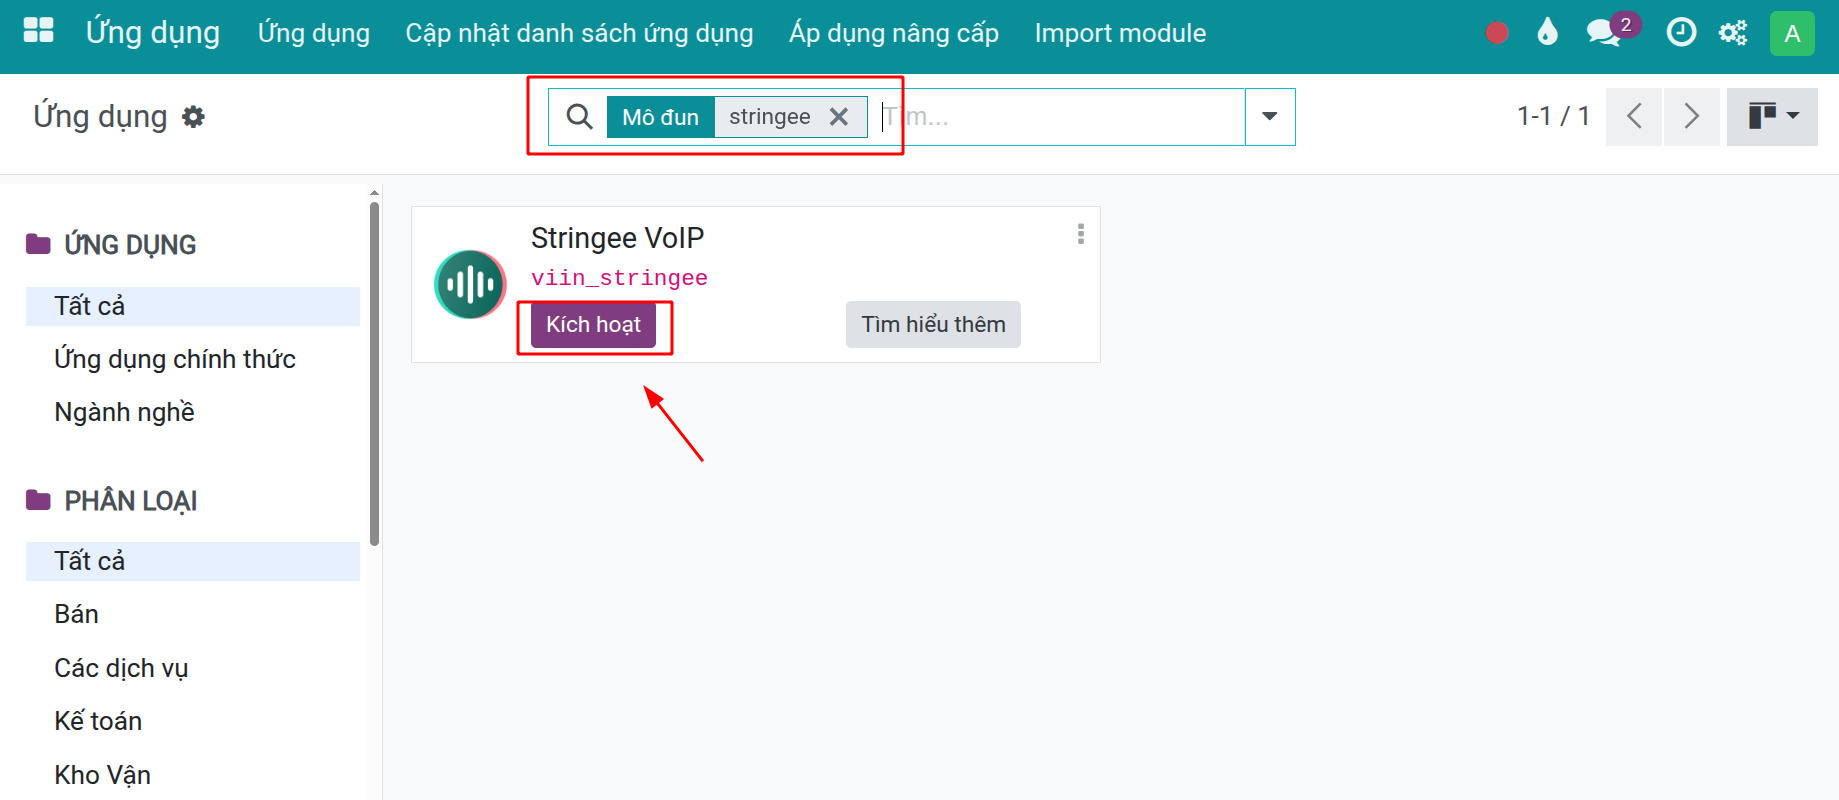
Task: Click the red recording indicator dot
Action: click(x=1497, y=33)
